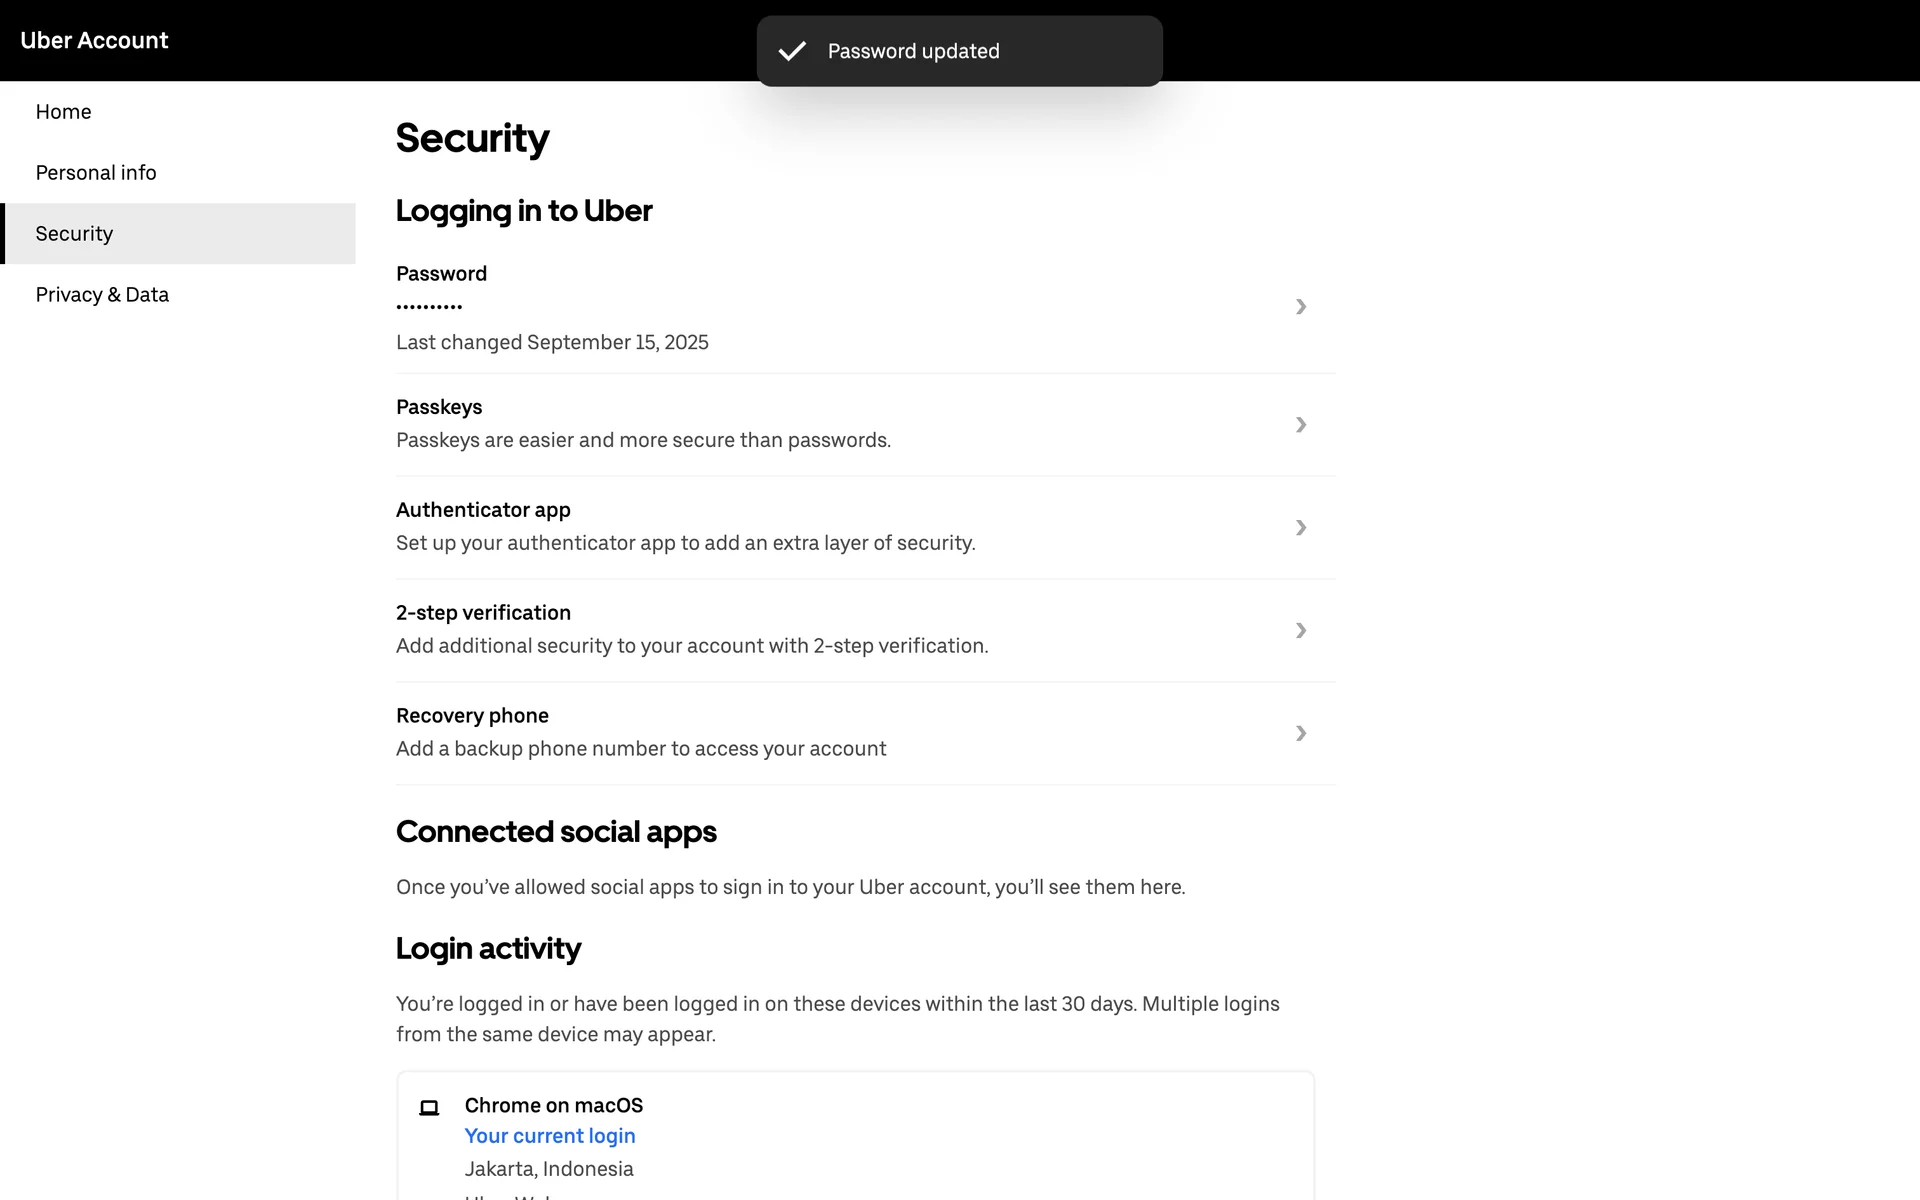Viewport: 1920px width, 1200px height.
Task: Open Passkeys via its chevron arrow
Action: [x=1301, y=425]
